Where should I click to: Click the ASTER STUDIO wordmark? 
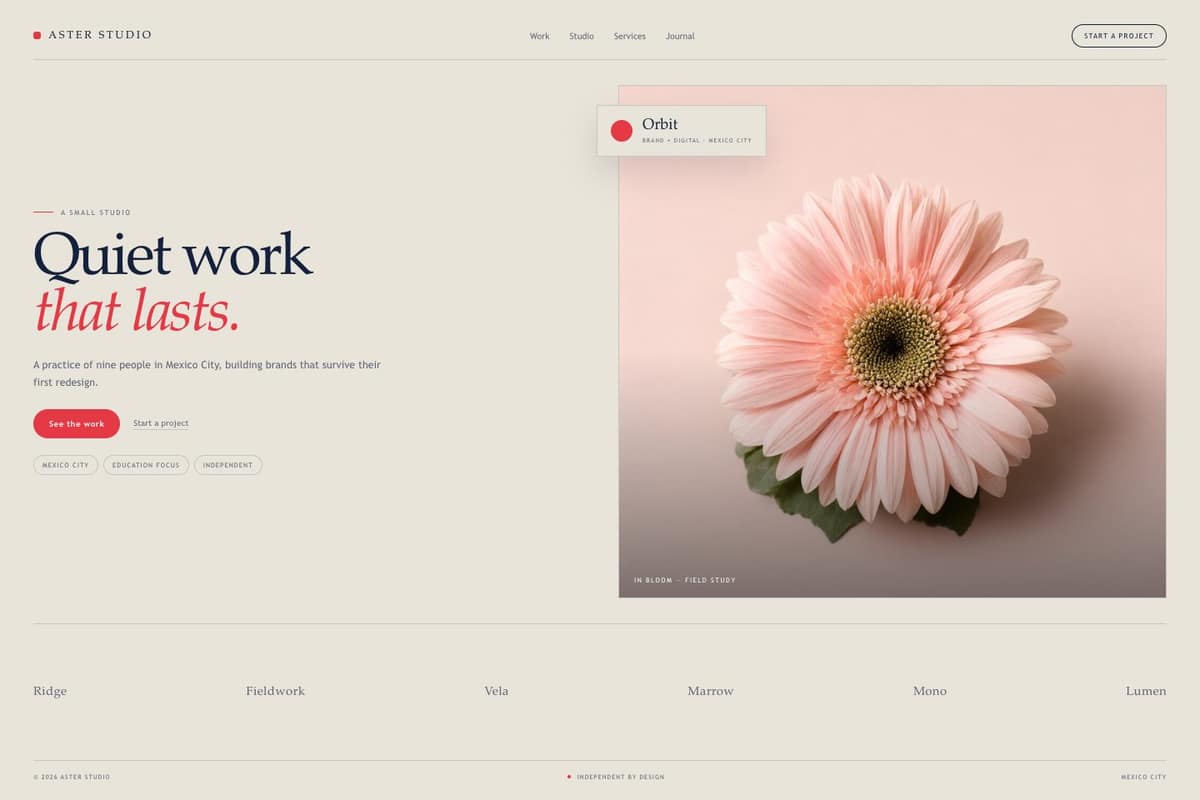100,35
